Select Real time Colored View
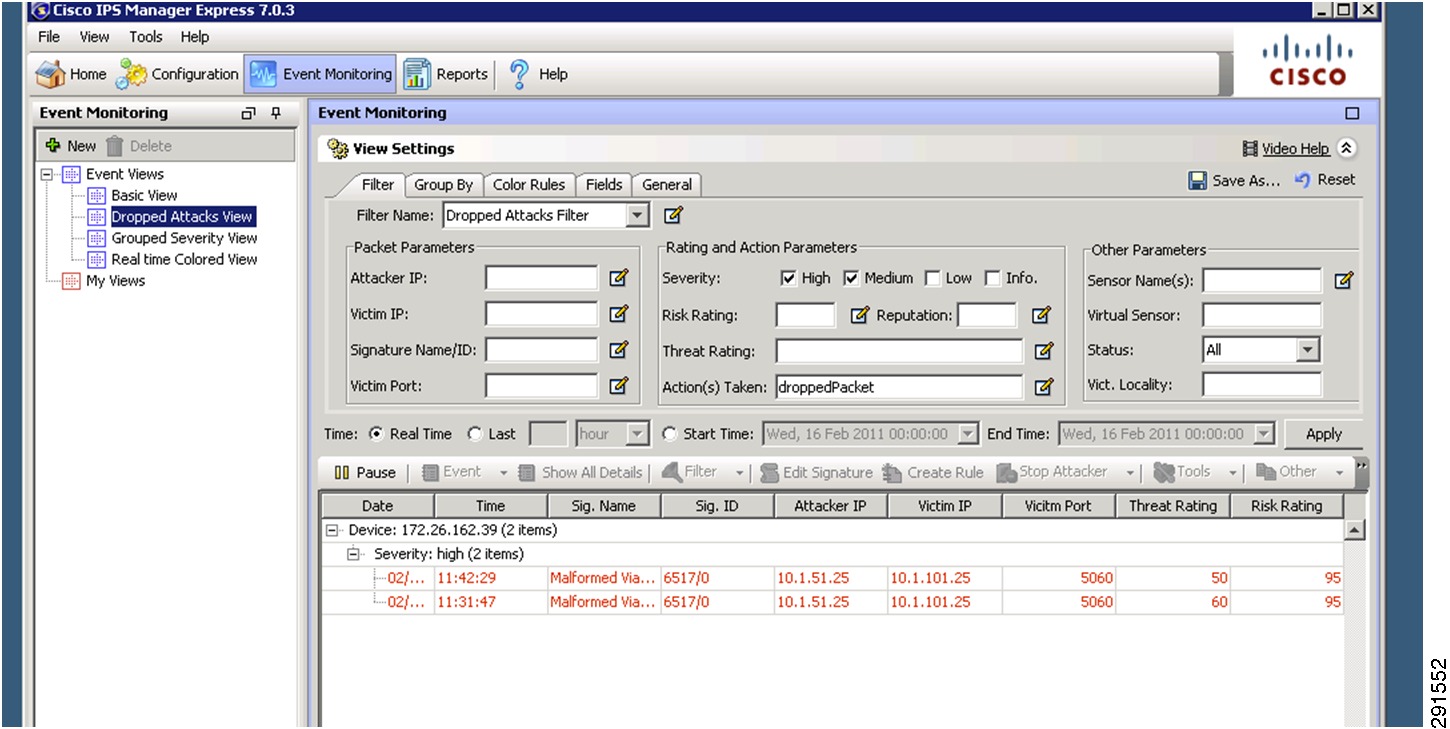Image resolution: width=1450 pixels, height=729 pixels. coord(184,259)
